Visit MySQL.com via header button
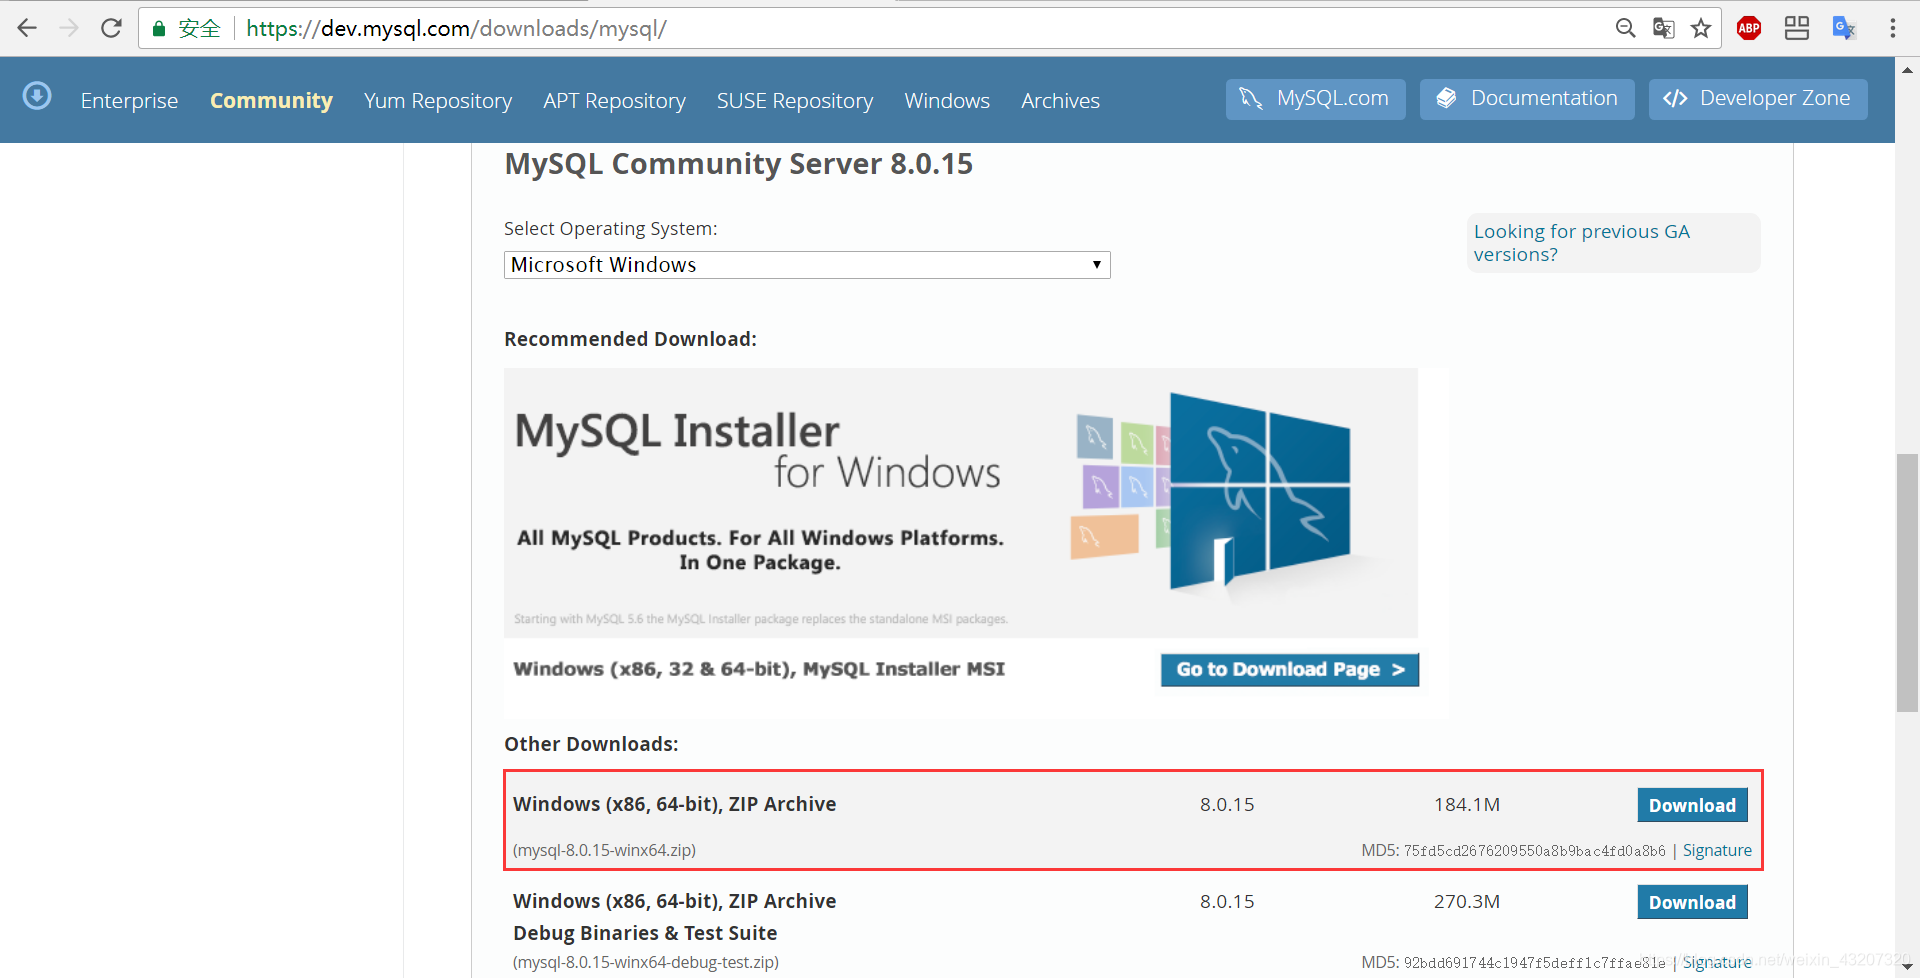 [x=1315, y=99]
